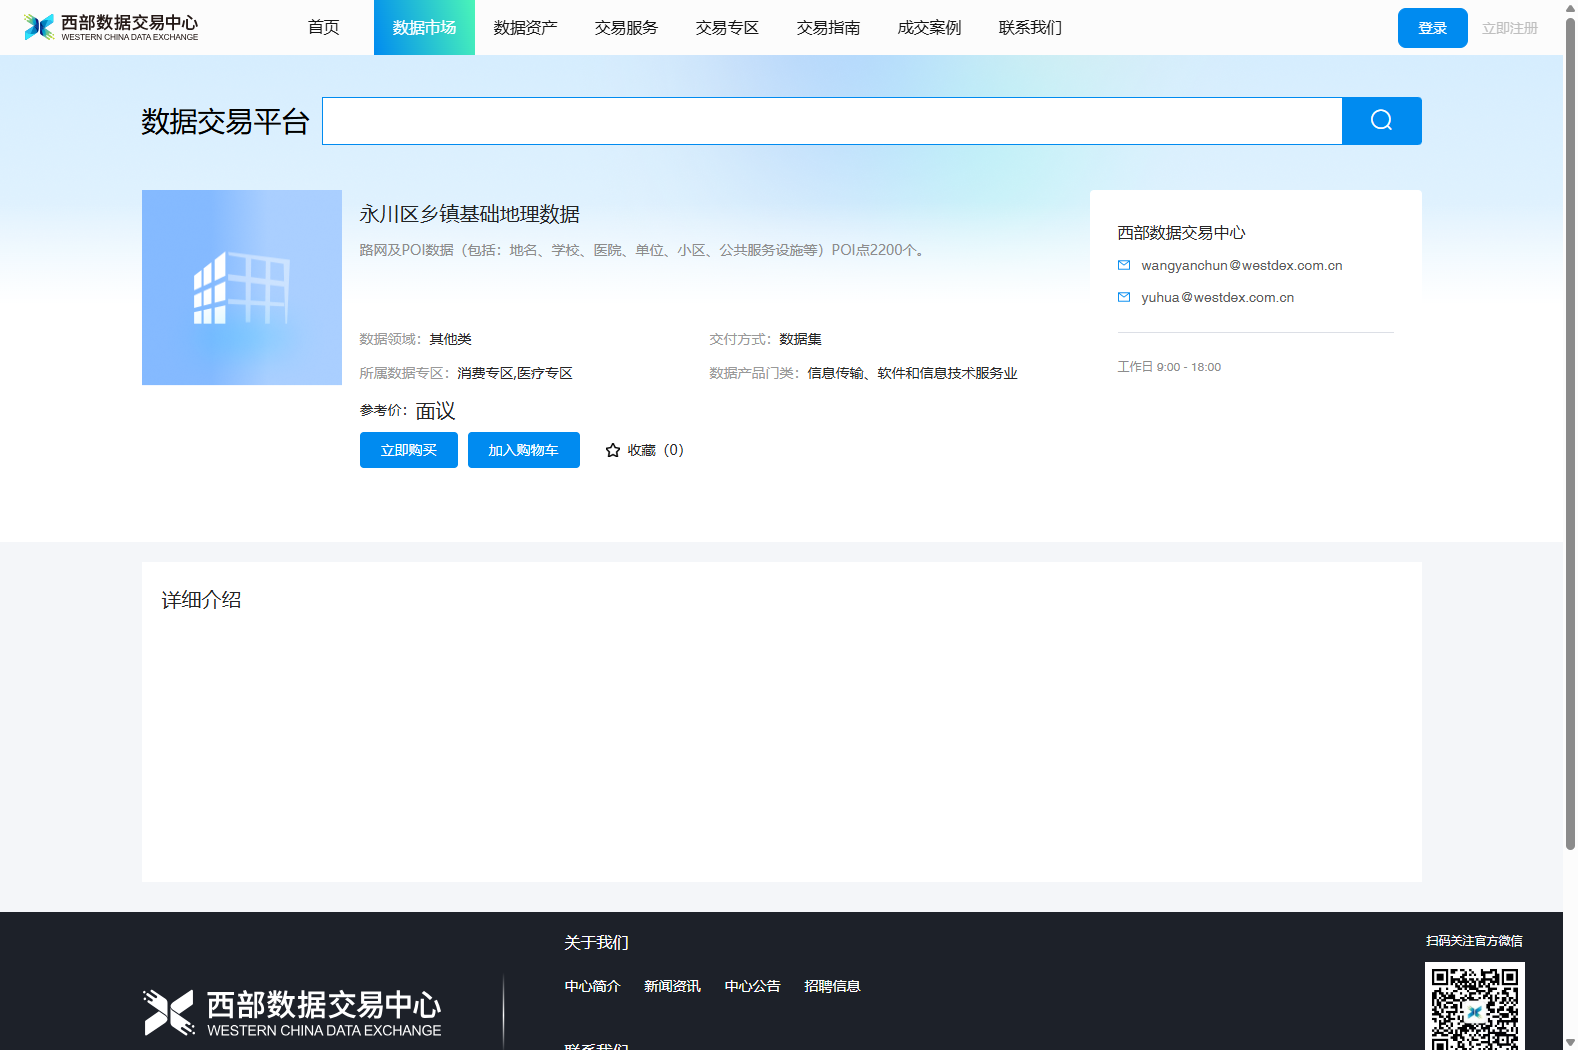The width and height of the screenshot is (1578, 1050).
Task: Open 交易指南 in the top navigation
Action: point(828,27)
